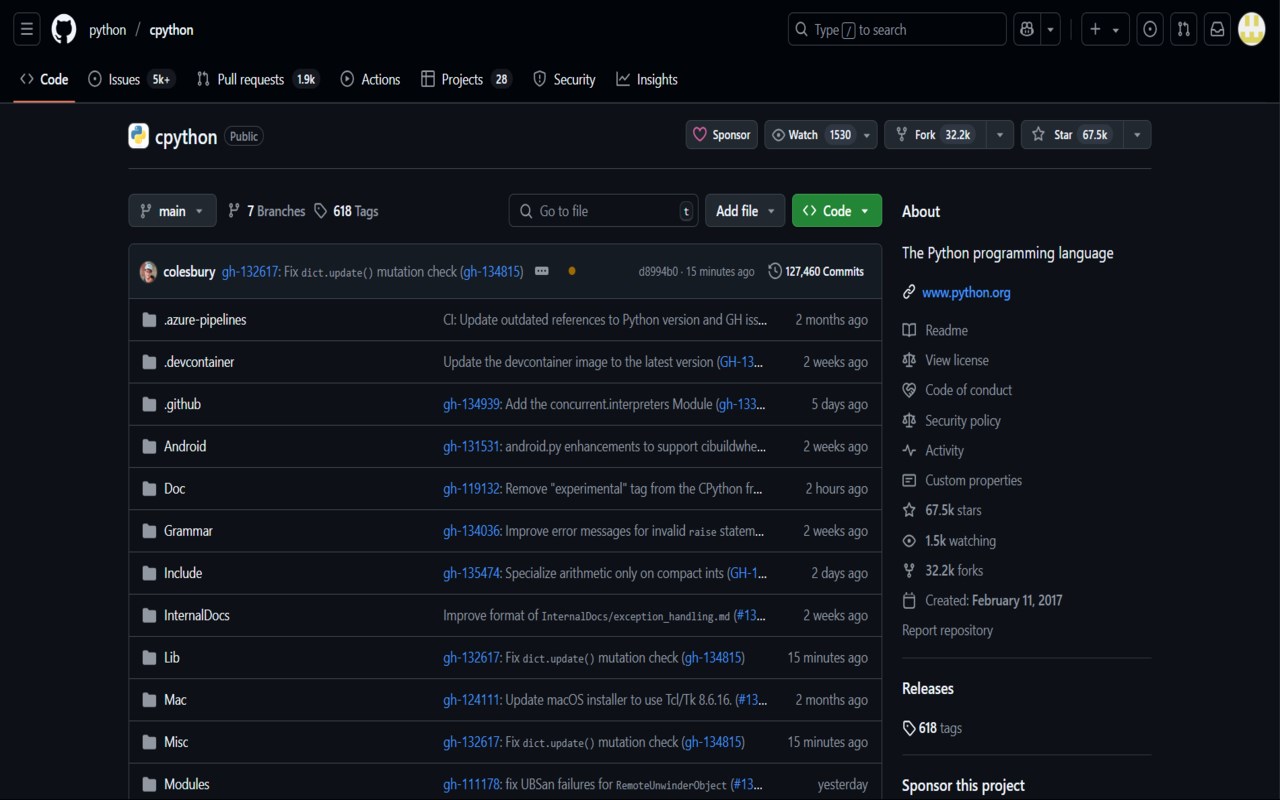Expand the Watch options dropdown arrow

pyautogui.click(x=867, y=135)
